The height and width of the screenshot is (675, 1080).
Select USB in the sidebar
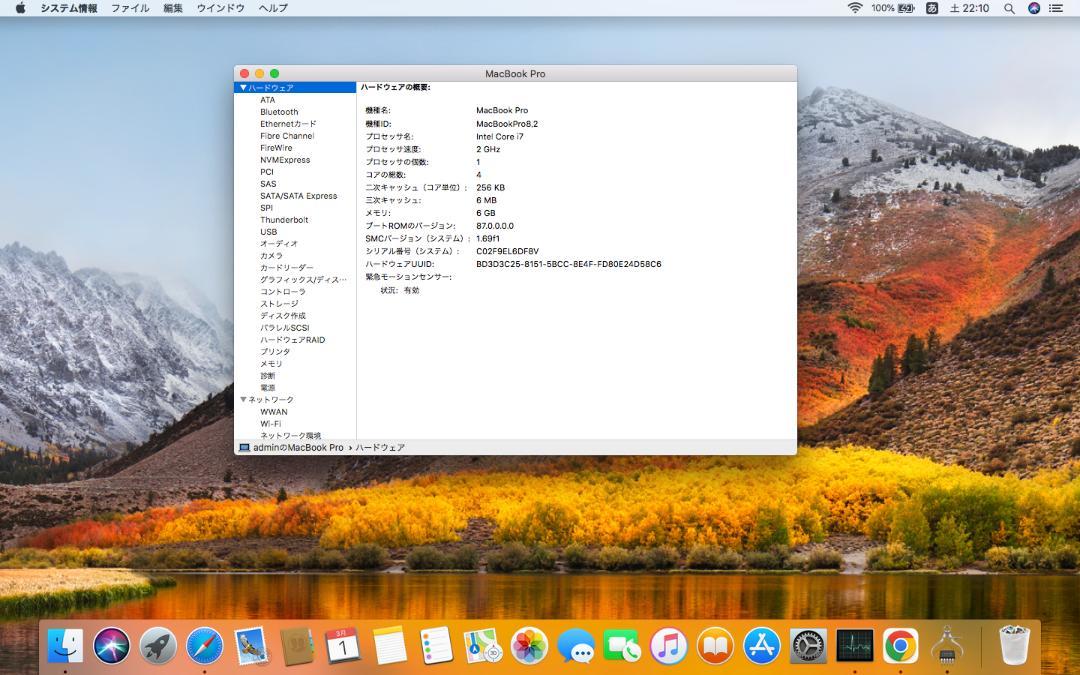tap(268, 231)
